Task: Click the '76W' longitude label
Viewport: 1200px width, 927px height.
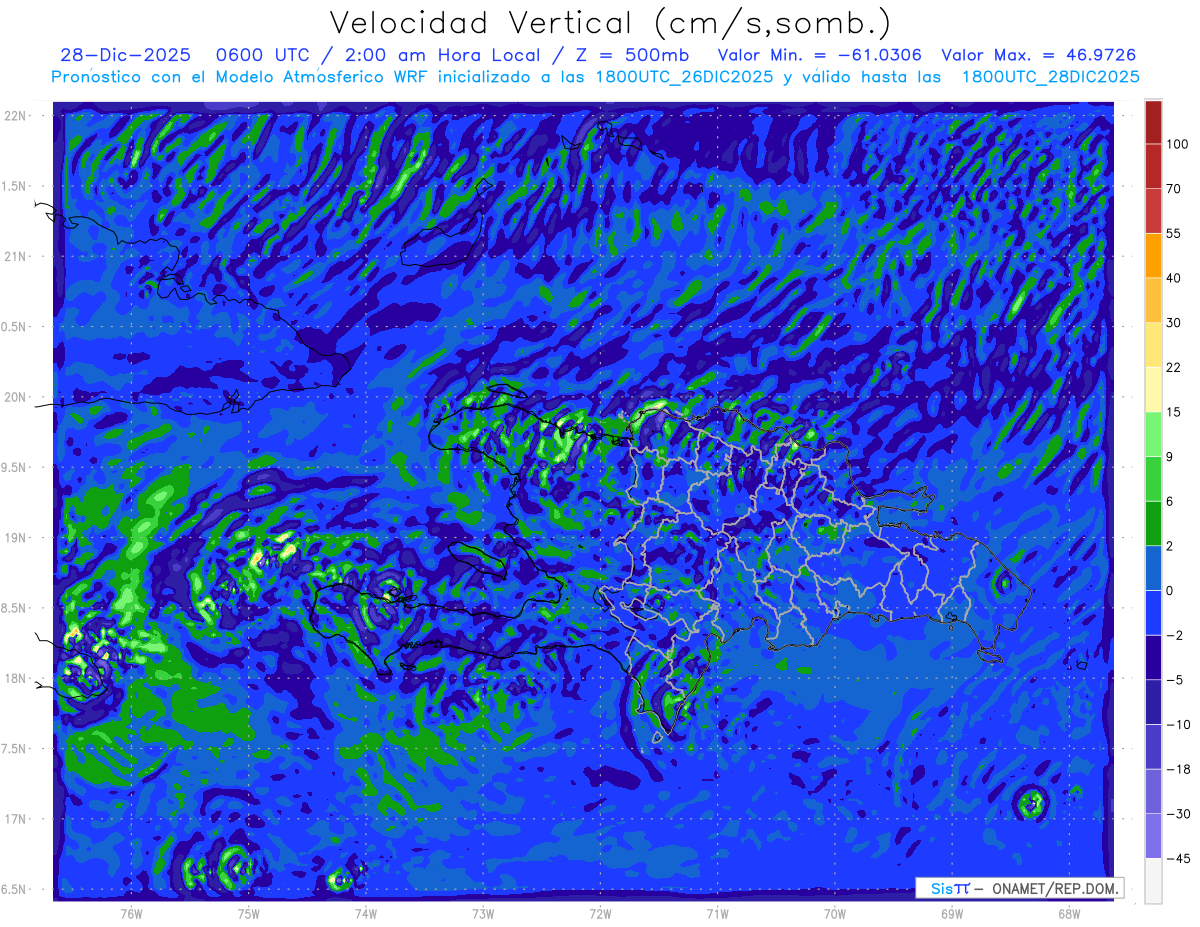Action: (131, 913)
